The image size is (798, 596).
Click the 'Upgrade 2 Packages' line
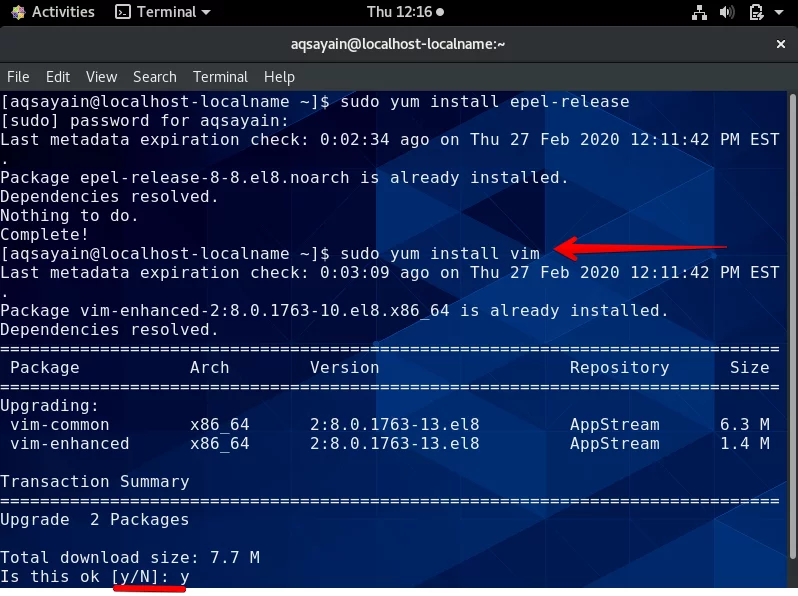point(95,520)
